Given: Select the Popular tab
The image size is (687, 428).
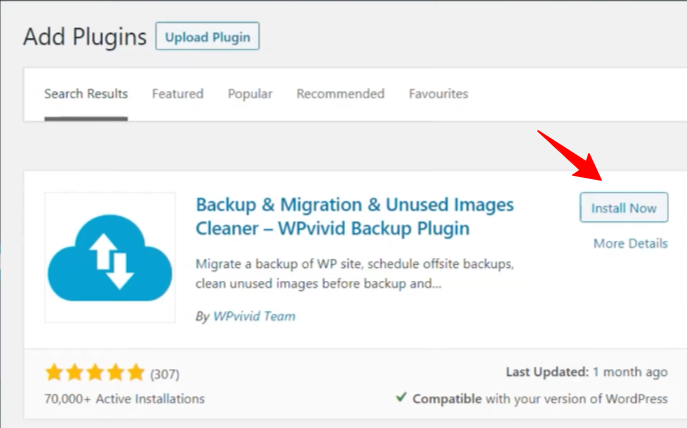Looking at the screenshot, I should coord(250,94).
